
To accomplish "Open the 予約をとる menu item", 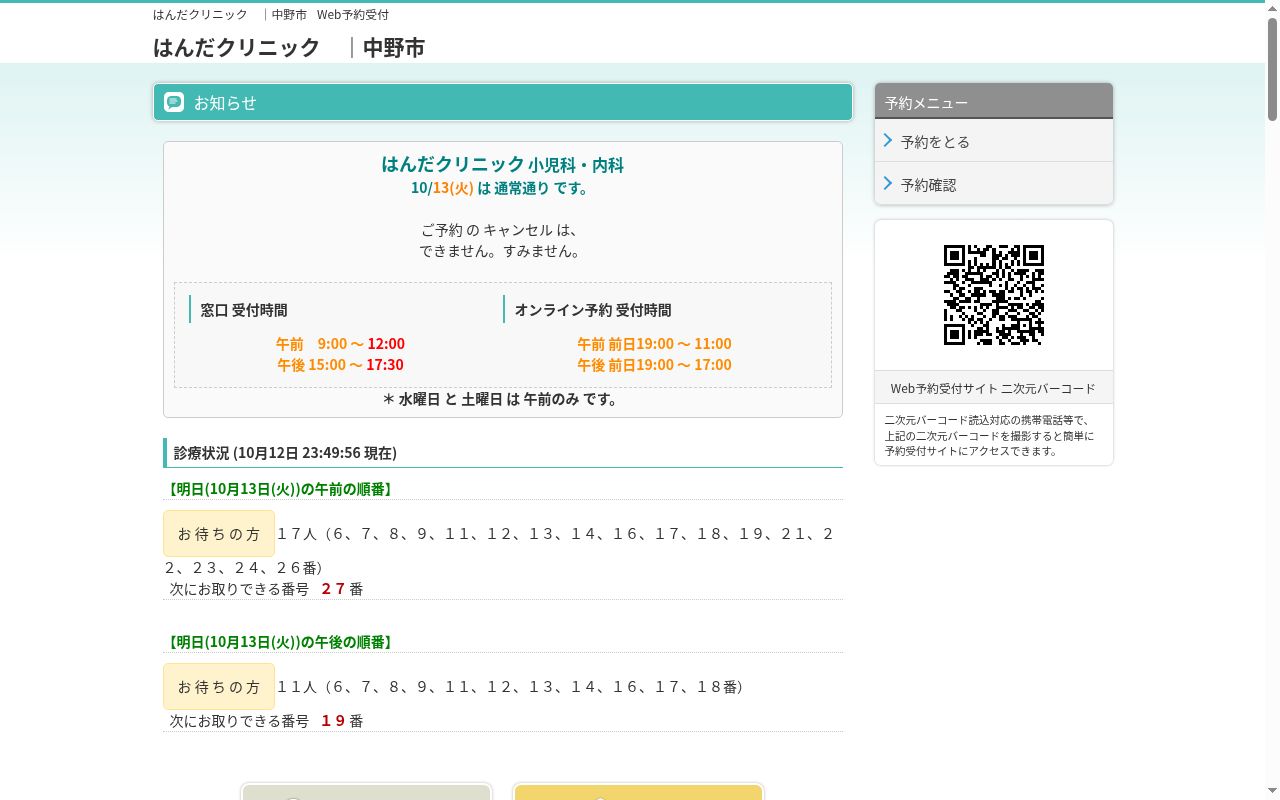I will [994, 141].
